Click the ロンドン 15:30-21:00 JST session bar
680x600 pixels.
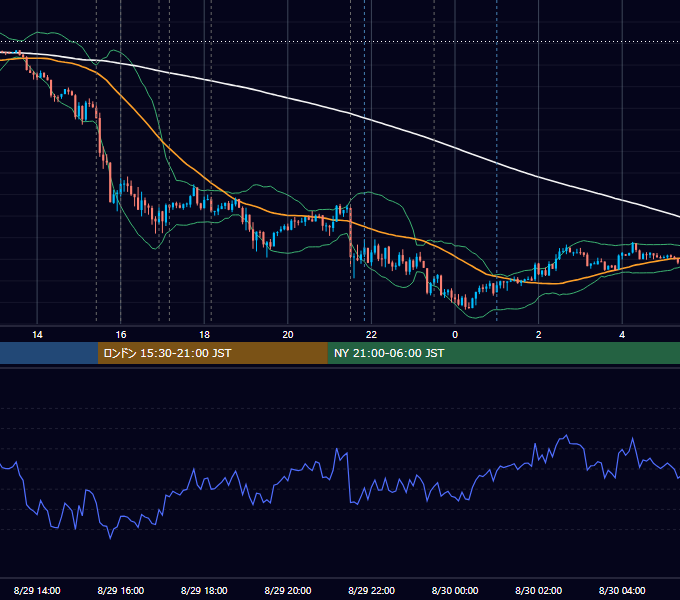(x=212, y=353)
